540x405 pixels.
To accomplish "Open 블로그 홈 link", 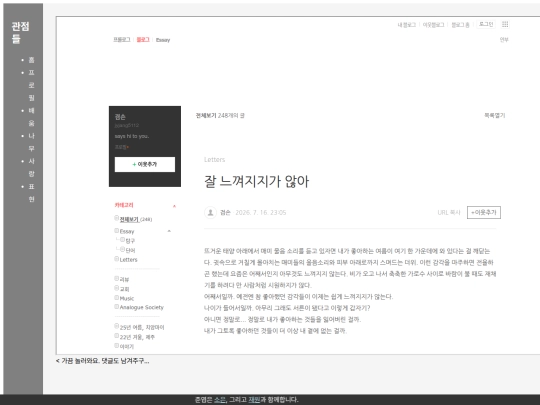I will (460, 25).
